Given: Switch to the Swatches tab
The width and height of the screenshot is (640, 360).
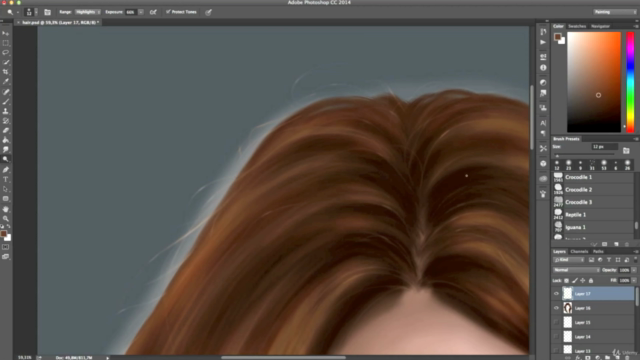Looking at the screenshot, I should 577,26.
